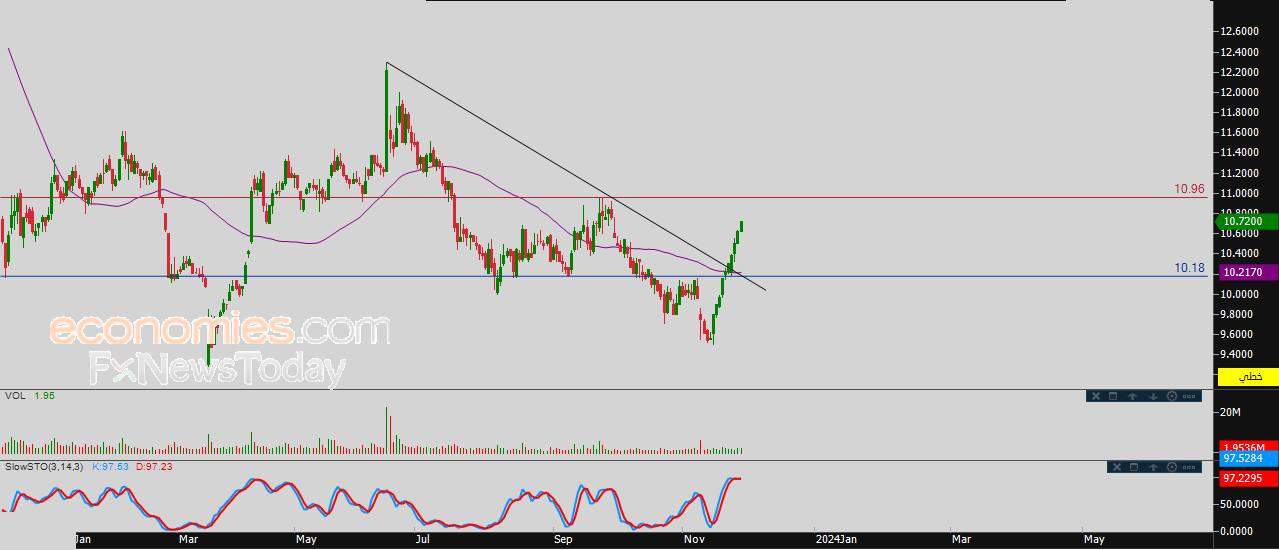Click the 9.4000 price axis label

[x=1239, y=354]
